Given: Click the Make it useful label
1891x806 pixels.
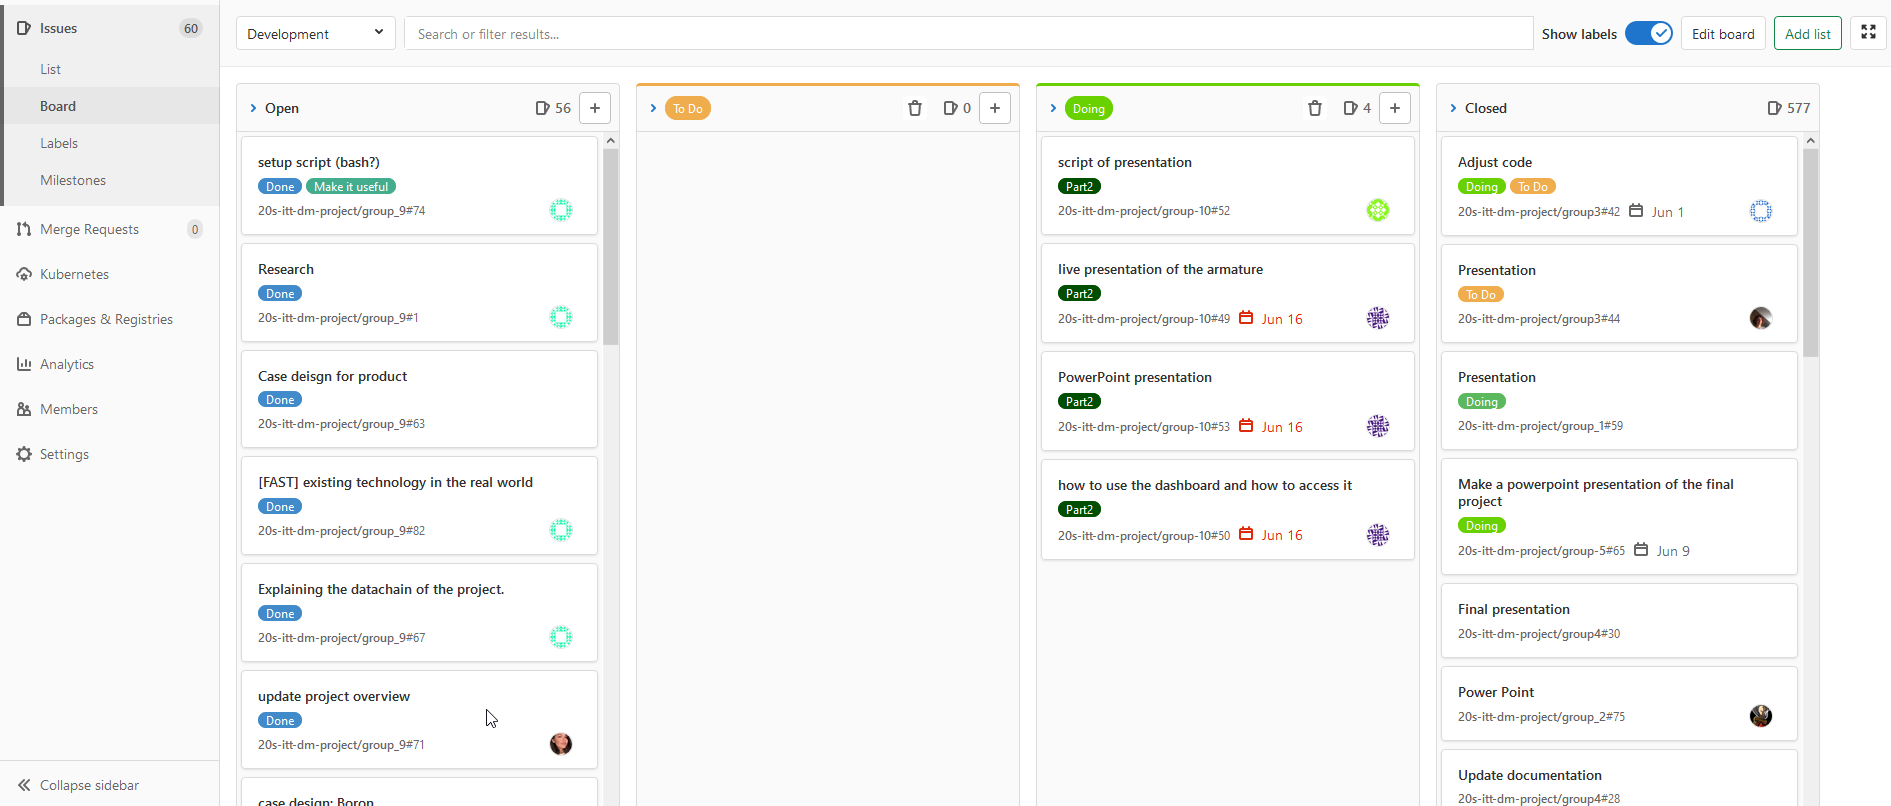Looking at the screenshot, I should pos(351,186).
